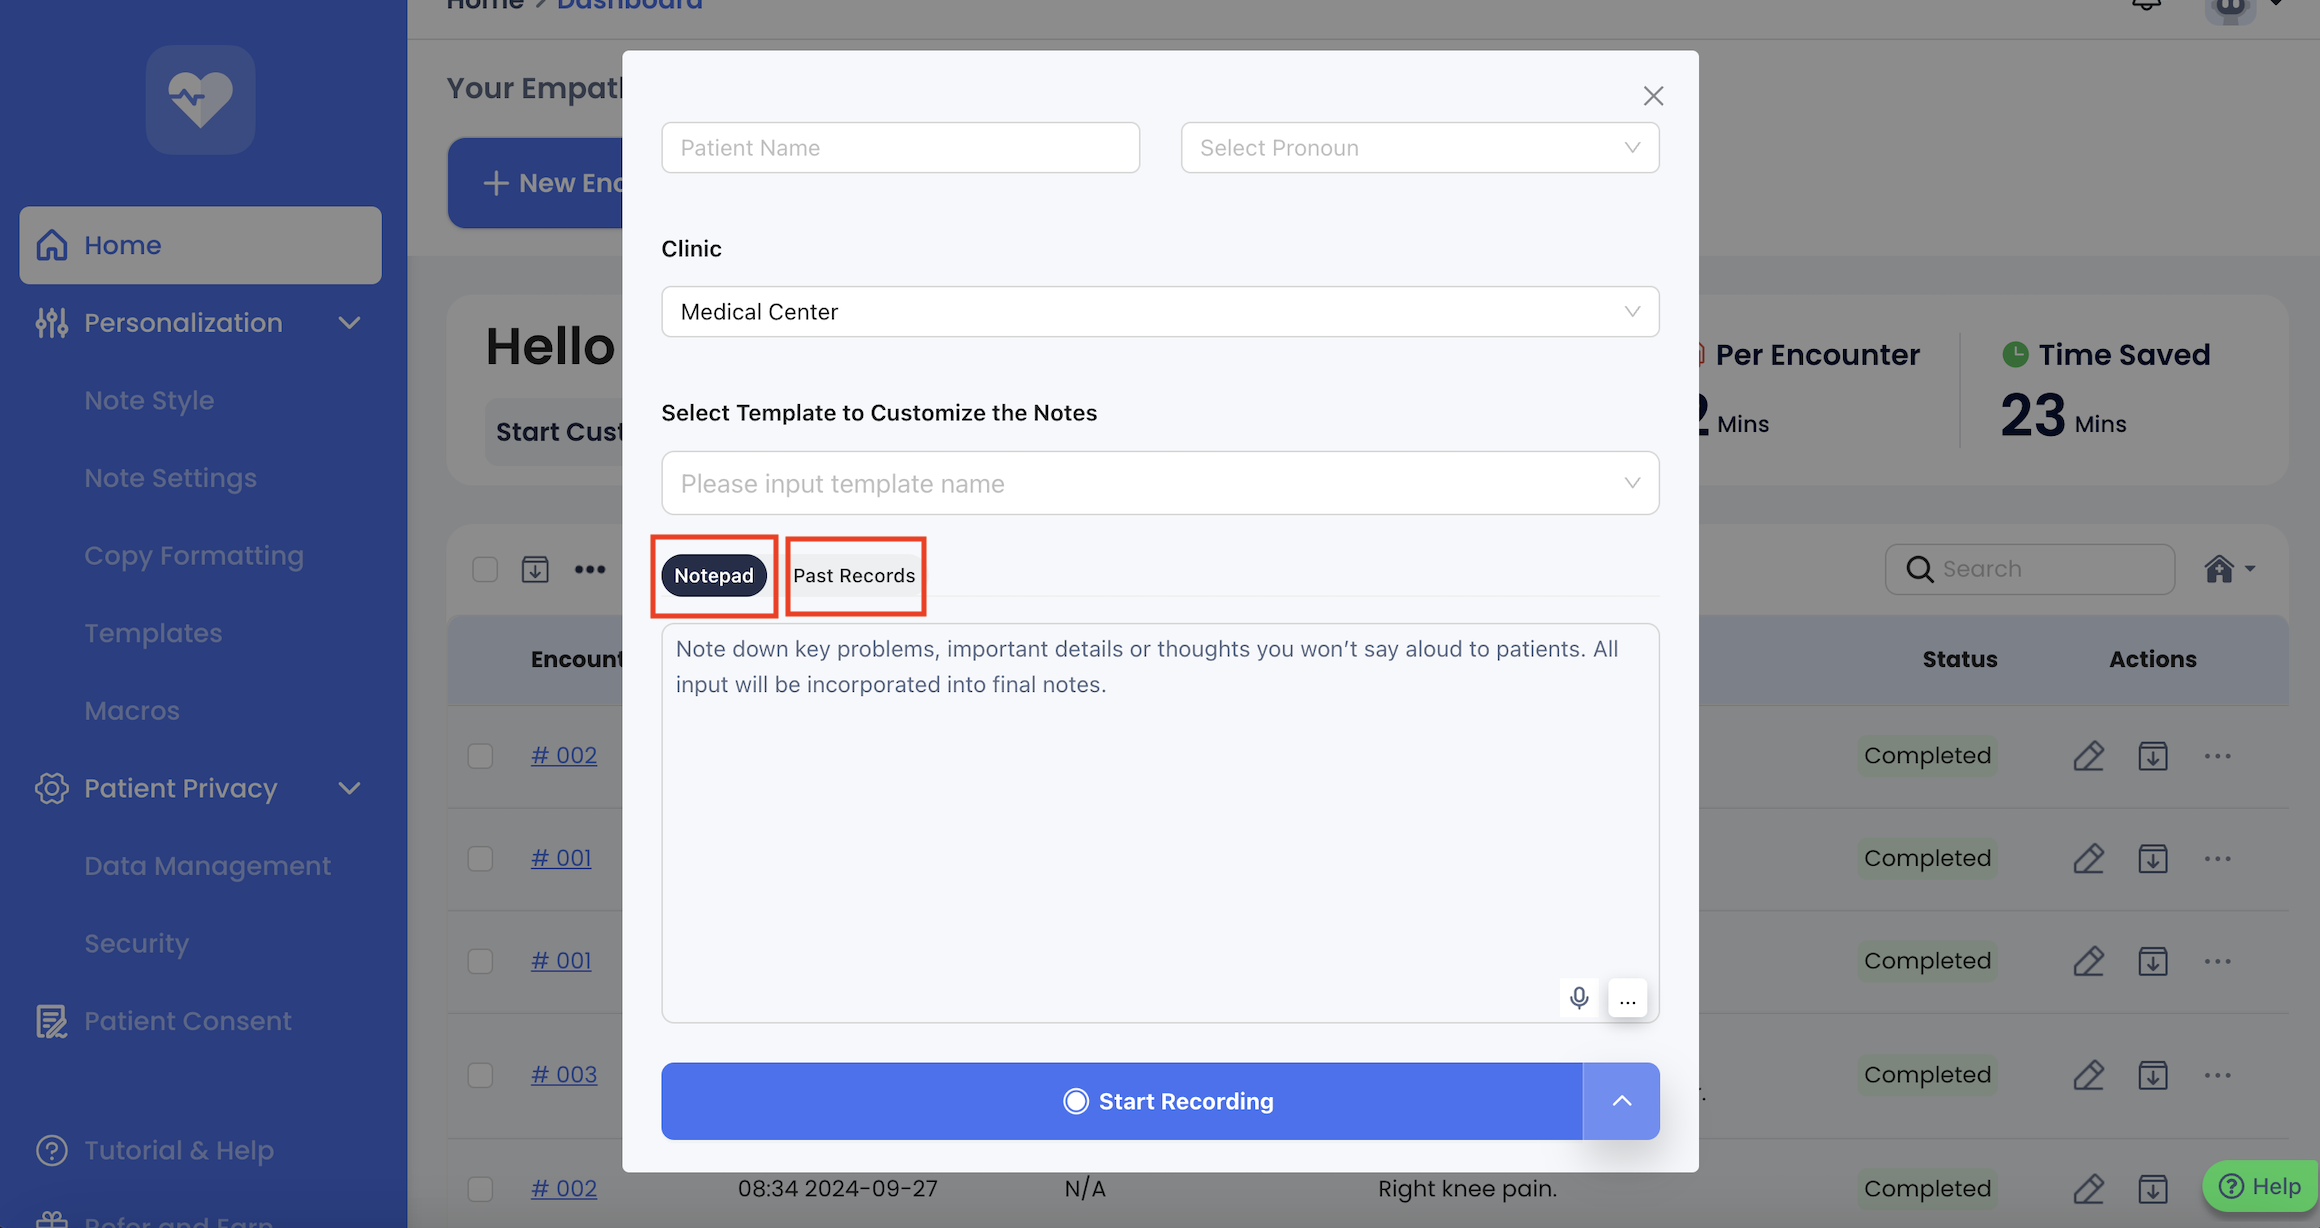Select the Notepad tab
This screenshot has height=1228, width=2320.
713,576
